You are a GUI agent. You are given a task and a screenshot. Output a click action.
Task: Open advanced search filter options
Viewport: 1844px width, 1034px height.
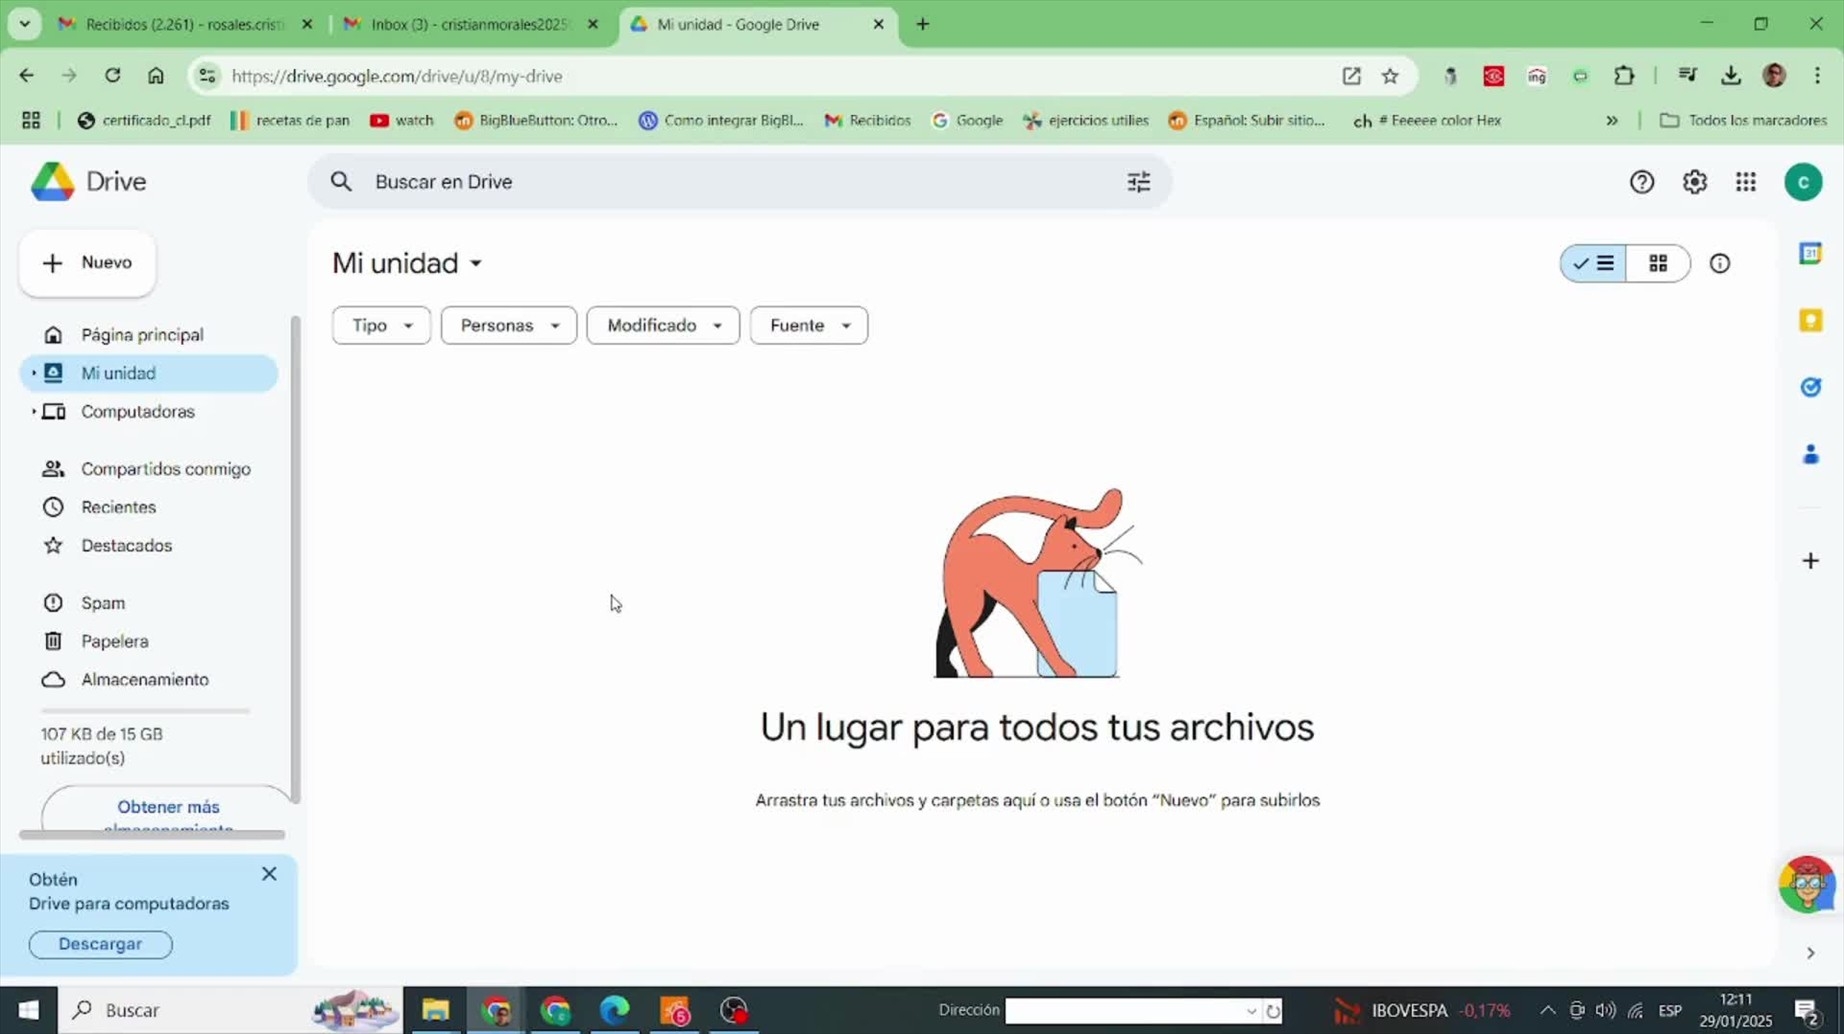1139,182
